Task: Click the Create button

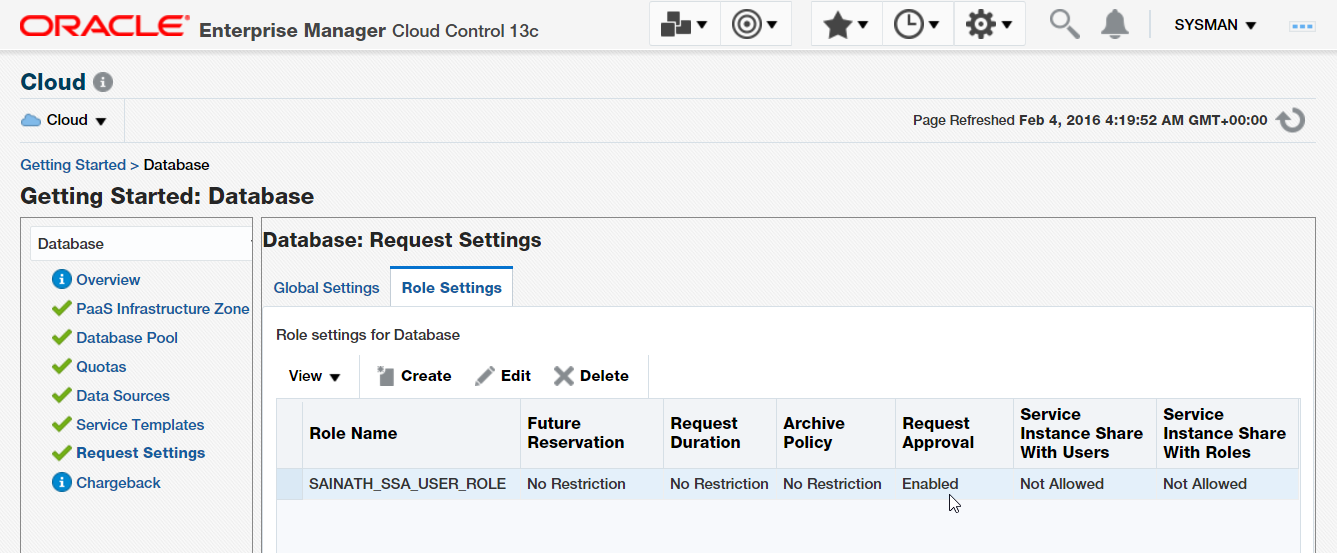Action: [414, 376]
